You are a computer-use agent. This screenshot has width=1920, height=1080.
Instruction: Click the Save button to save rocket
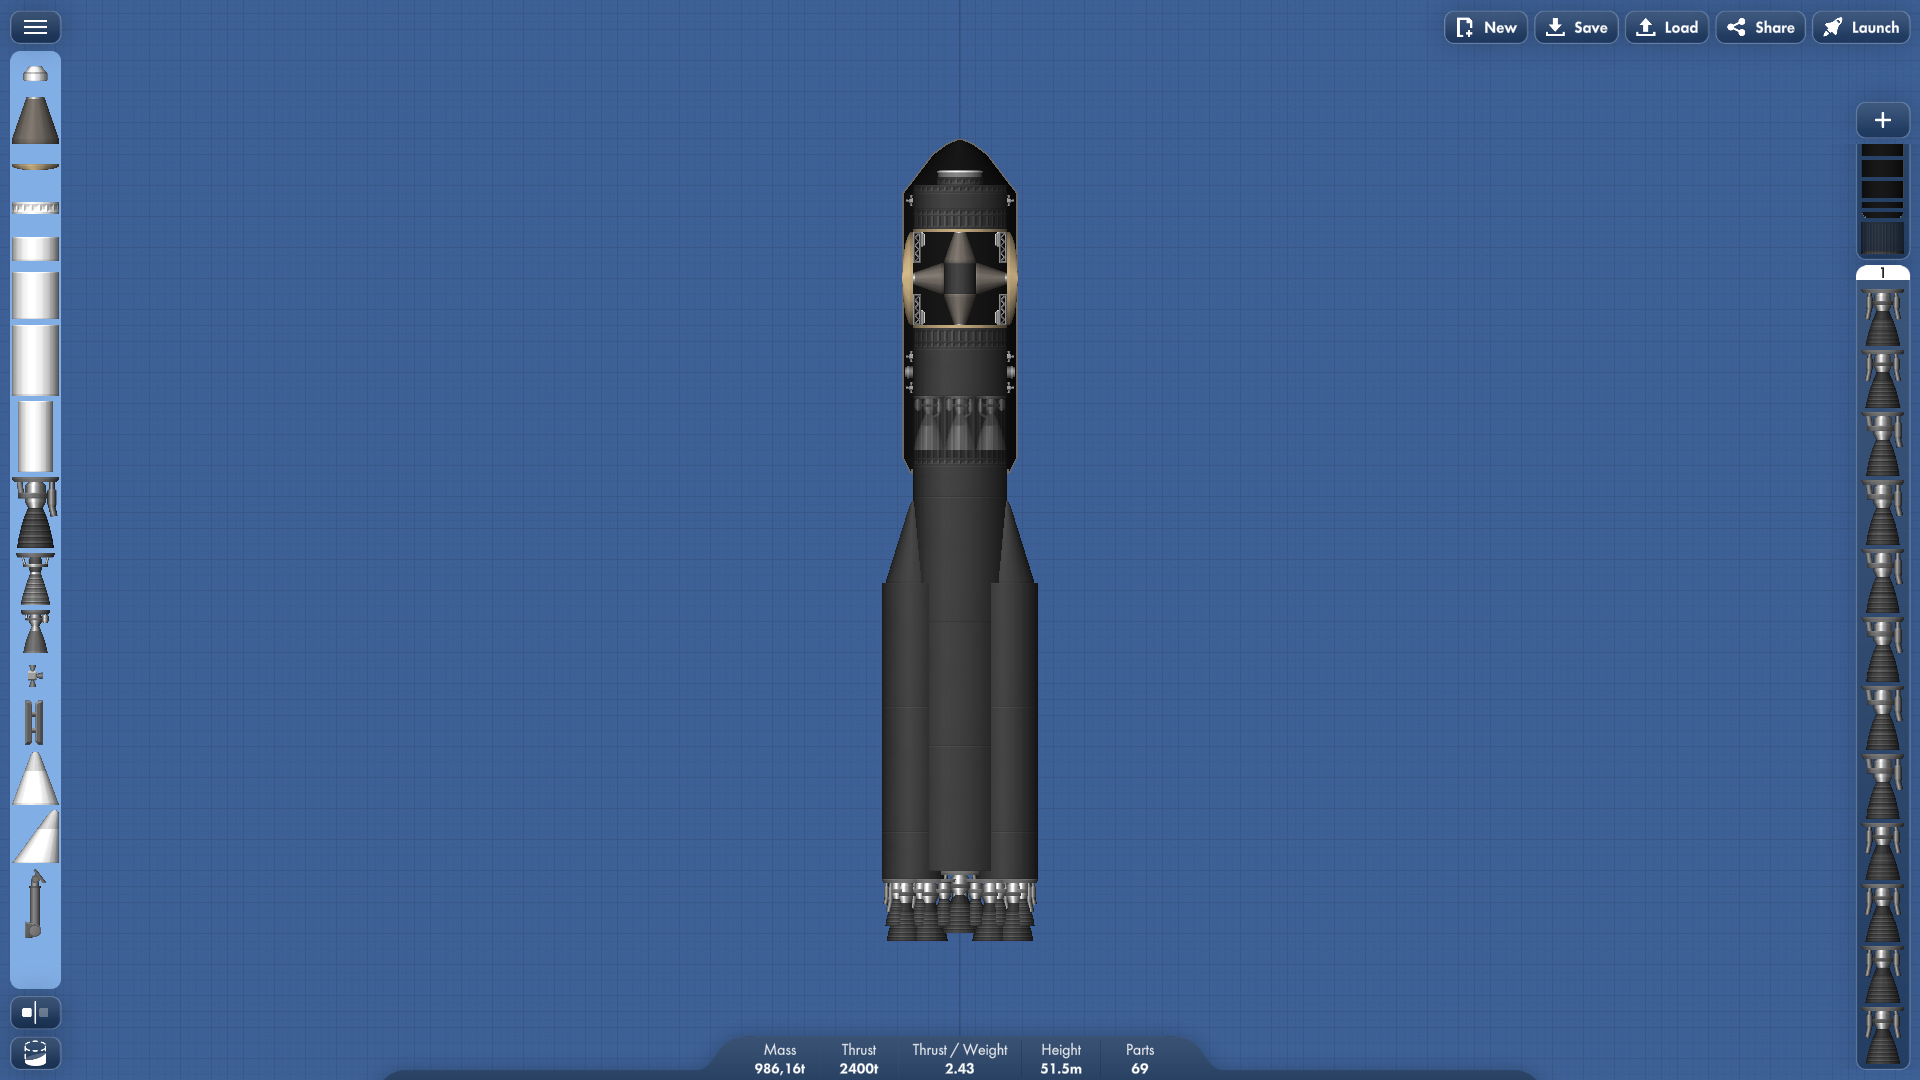(1577, 26)
